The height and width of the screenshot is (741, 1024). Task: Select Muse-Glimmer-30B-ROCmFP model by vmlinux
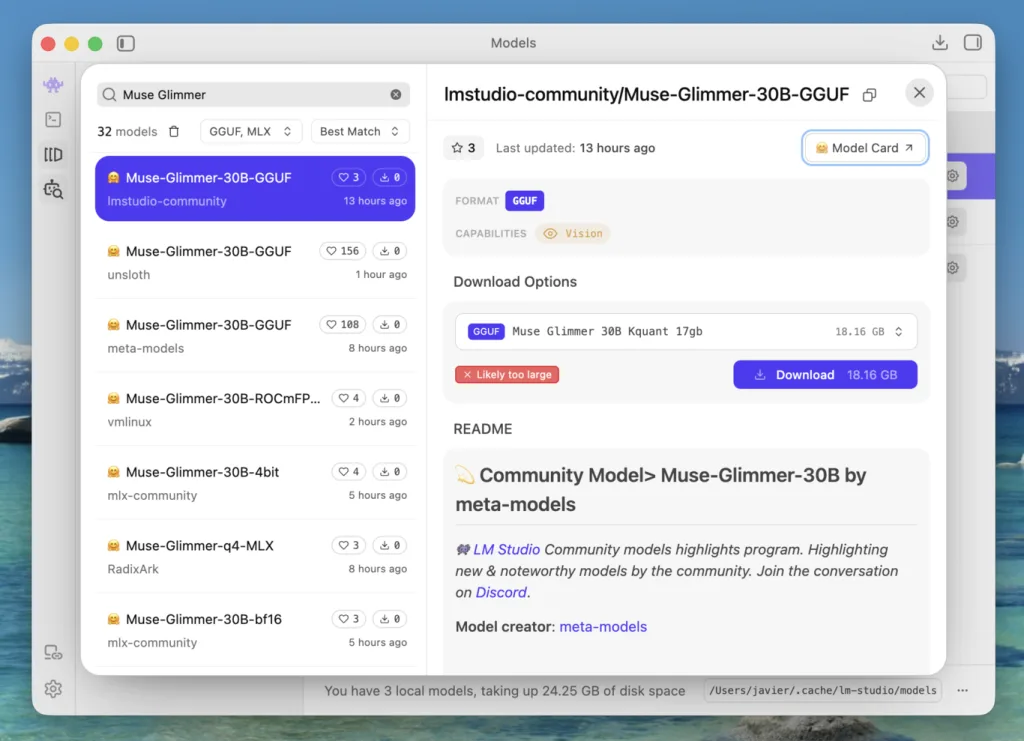pos(255,410)
